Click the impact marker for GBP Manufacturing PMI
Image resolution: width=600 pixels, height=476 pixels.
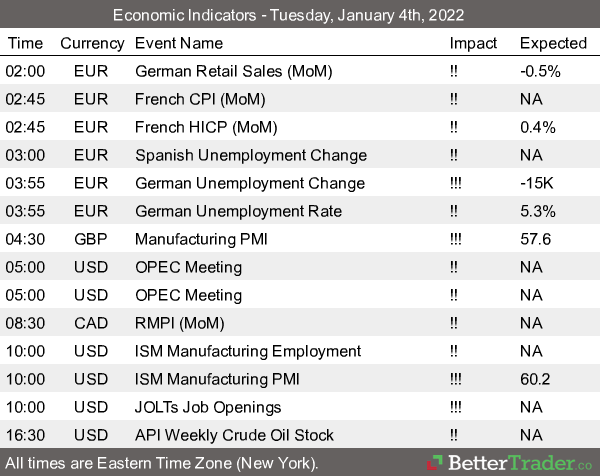point(458,239)
